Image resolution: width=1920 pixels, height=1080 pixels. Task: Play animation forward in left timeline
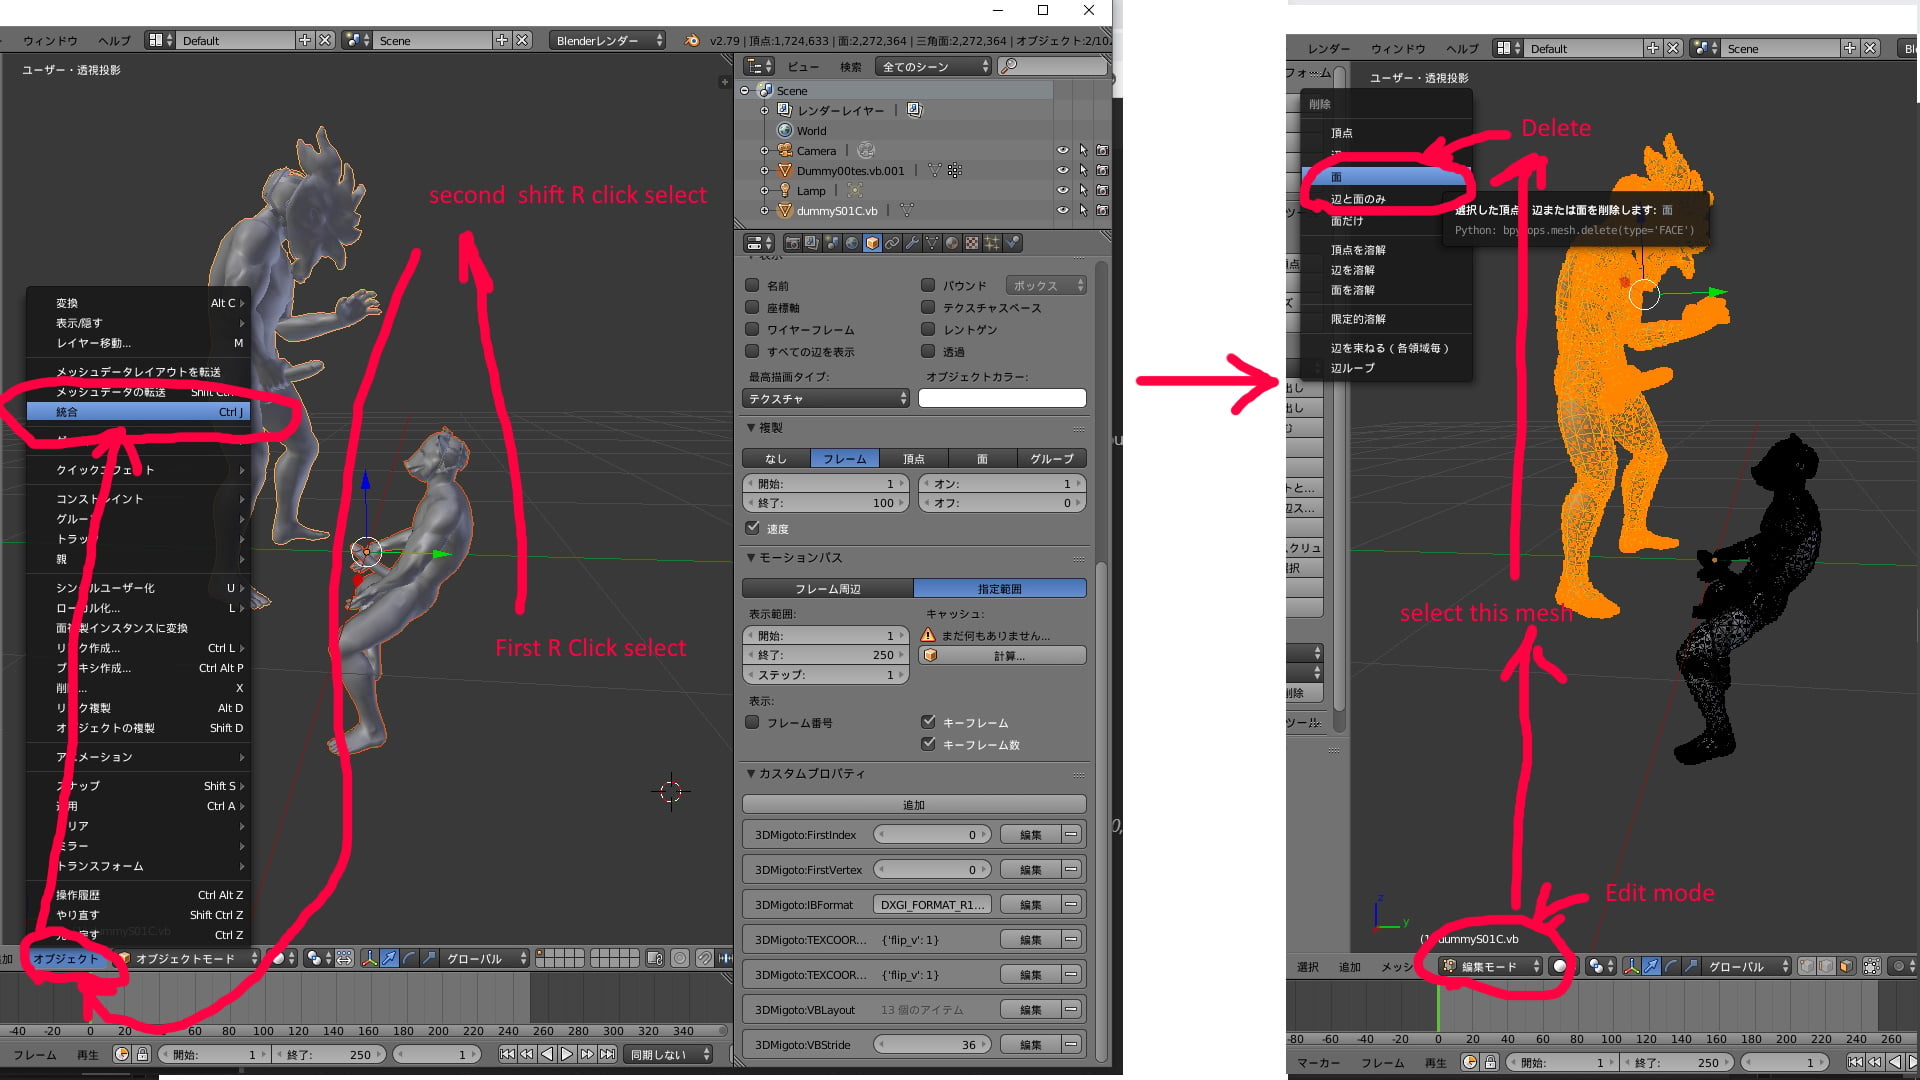[567, 1054]
